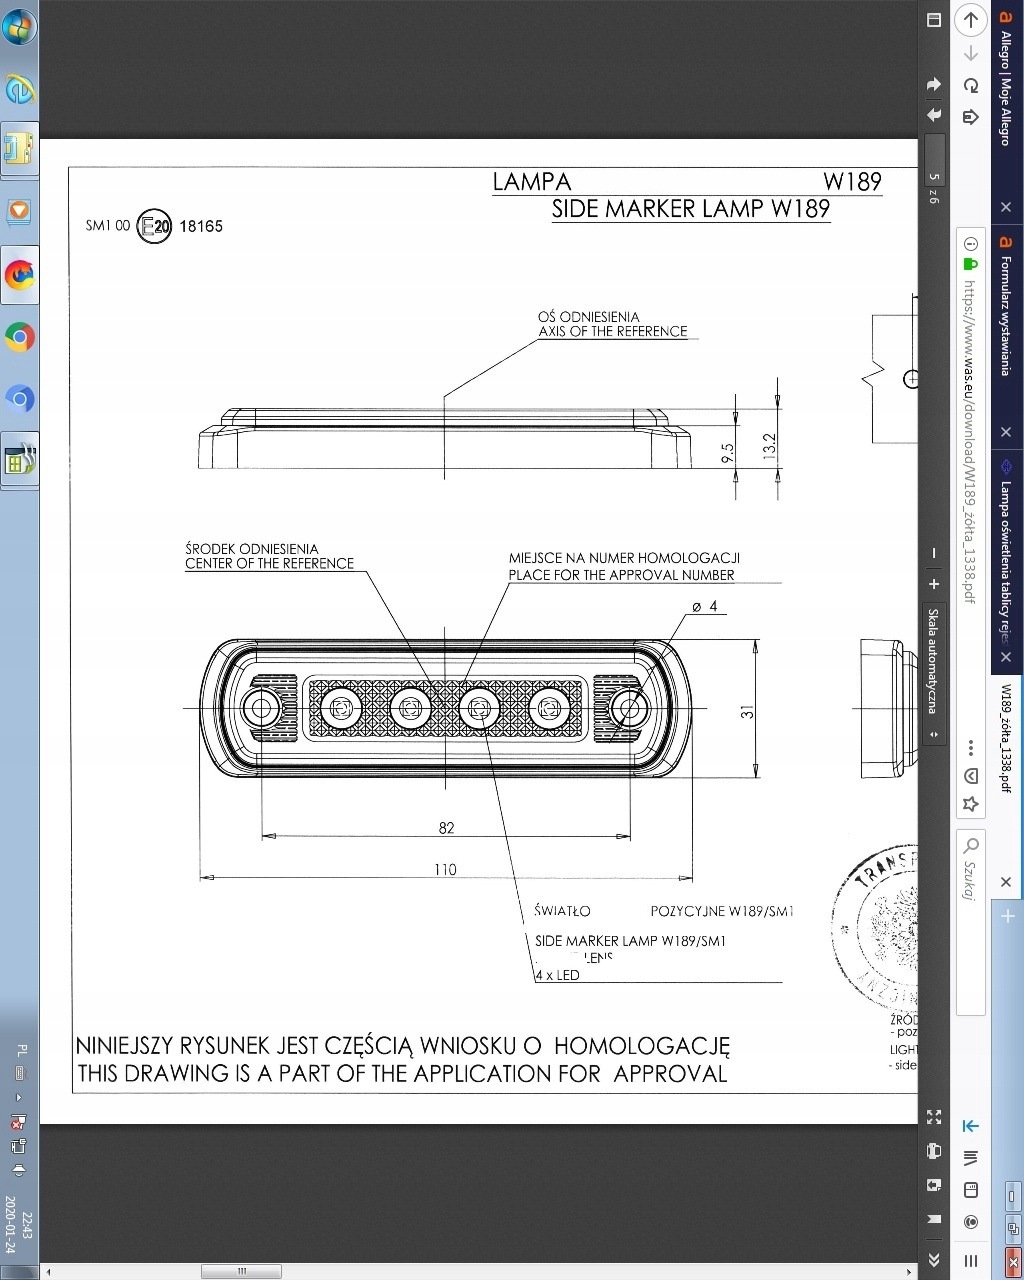Open the Firefox account icon
This screenshot has height=1280, width=1024.
tap(970, 1222)
